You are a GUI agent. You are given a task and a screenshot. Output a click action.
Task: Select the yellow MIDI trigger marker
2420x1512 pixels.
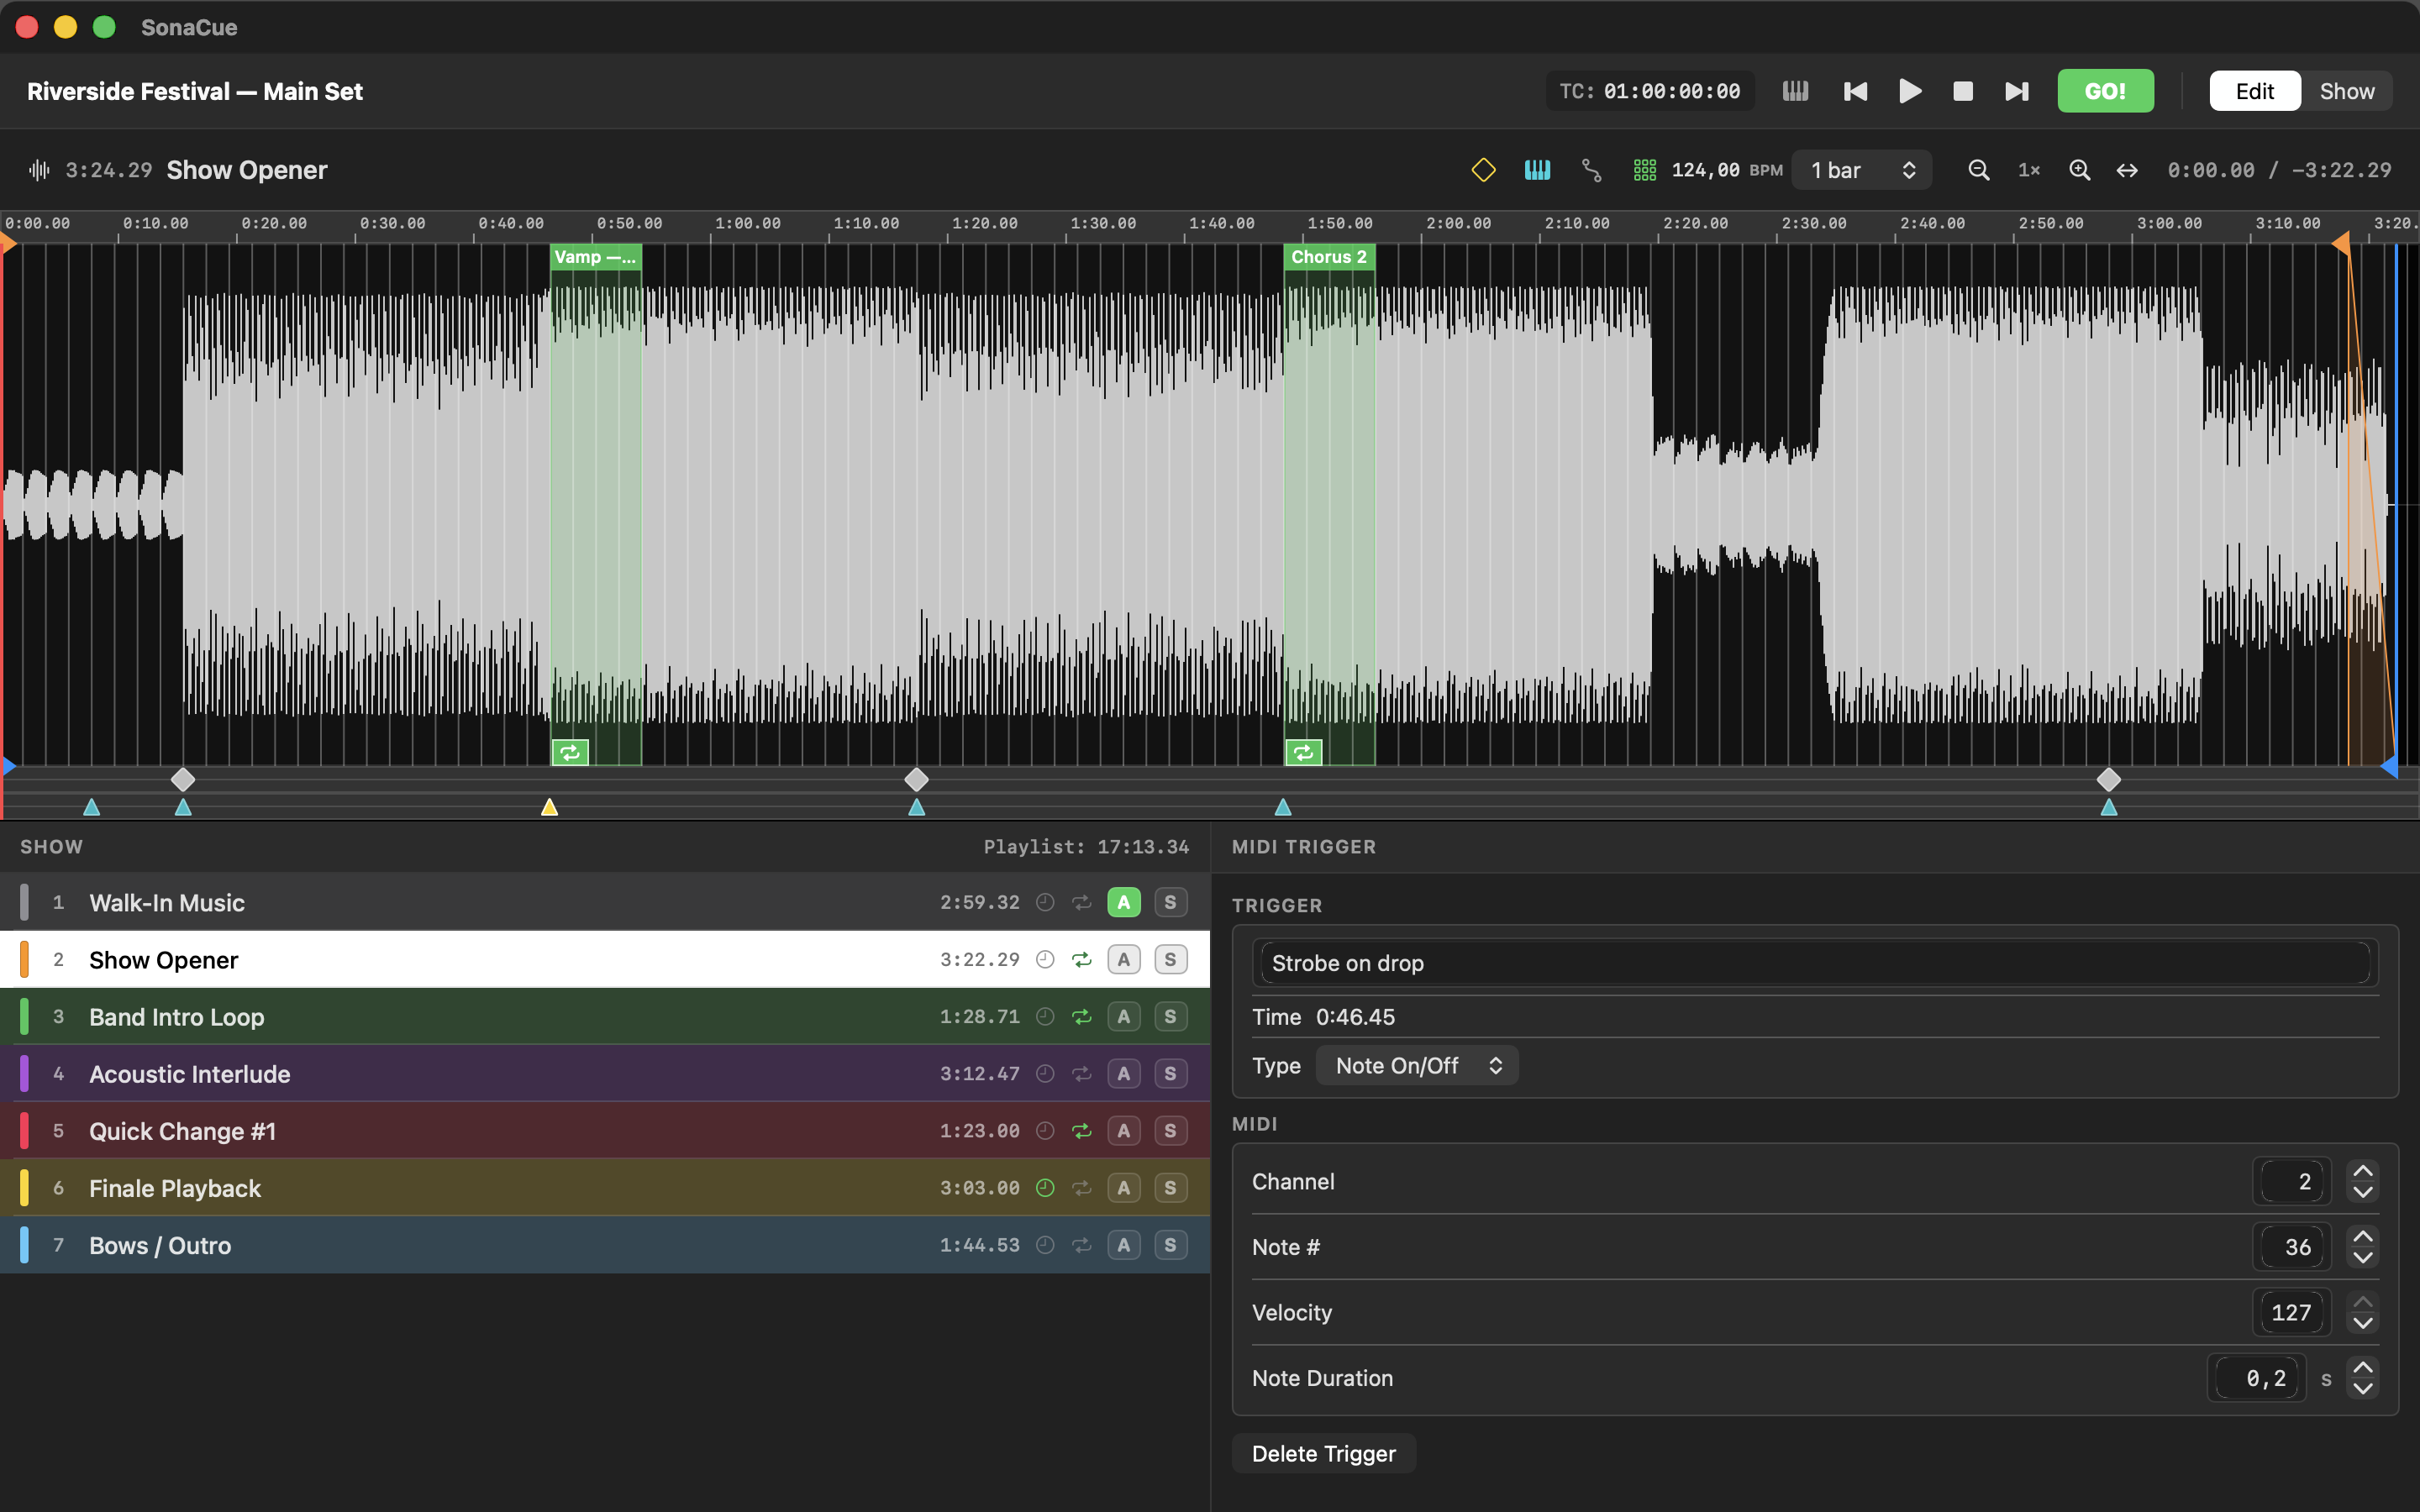(x=549, y=807)
